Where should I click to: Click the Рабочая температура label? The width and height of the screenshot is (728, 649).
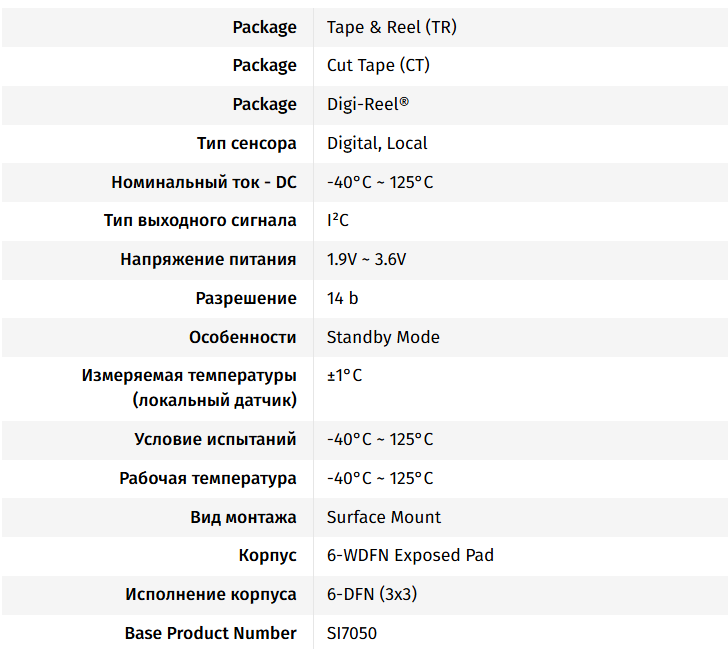click(207, 478)
